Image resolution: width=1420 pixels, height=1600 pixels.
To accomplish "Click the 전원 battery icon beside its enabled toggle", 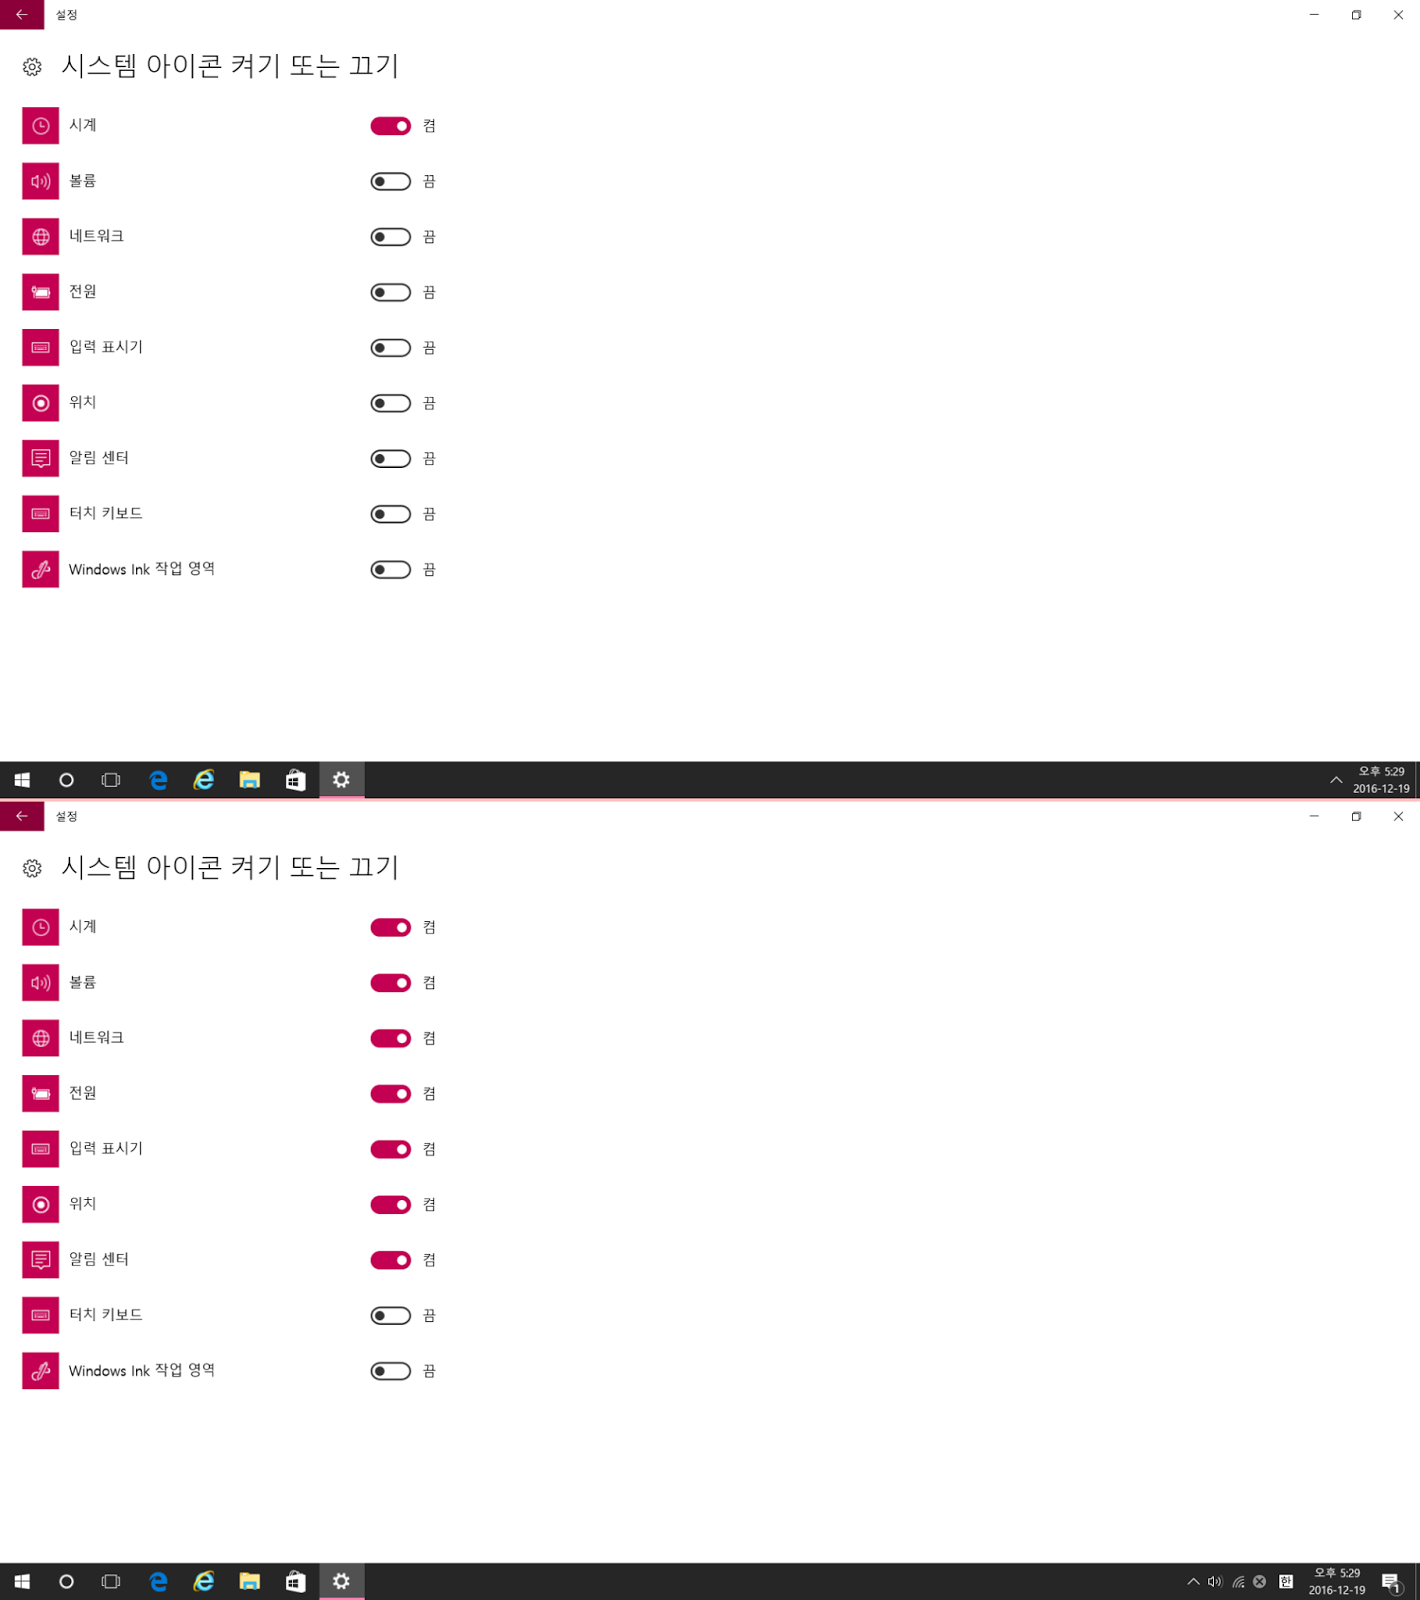I will click(x=41, y=1094).
